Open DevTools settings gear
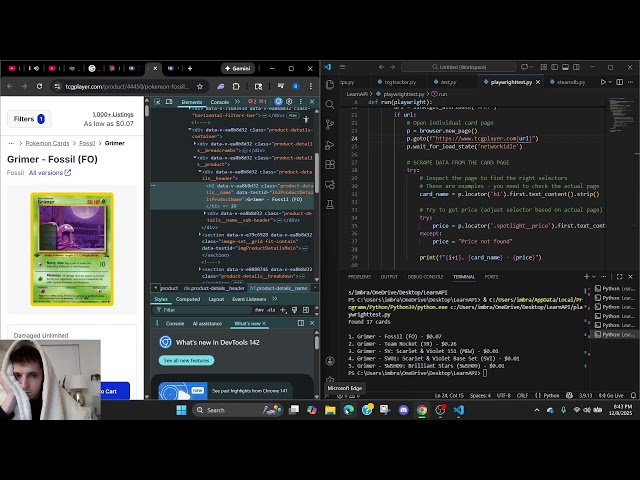This screenshot has width=640, height=480. click(289, 102)
